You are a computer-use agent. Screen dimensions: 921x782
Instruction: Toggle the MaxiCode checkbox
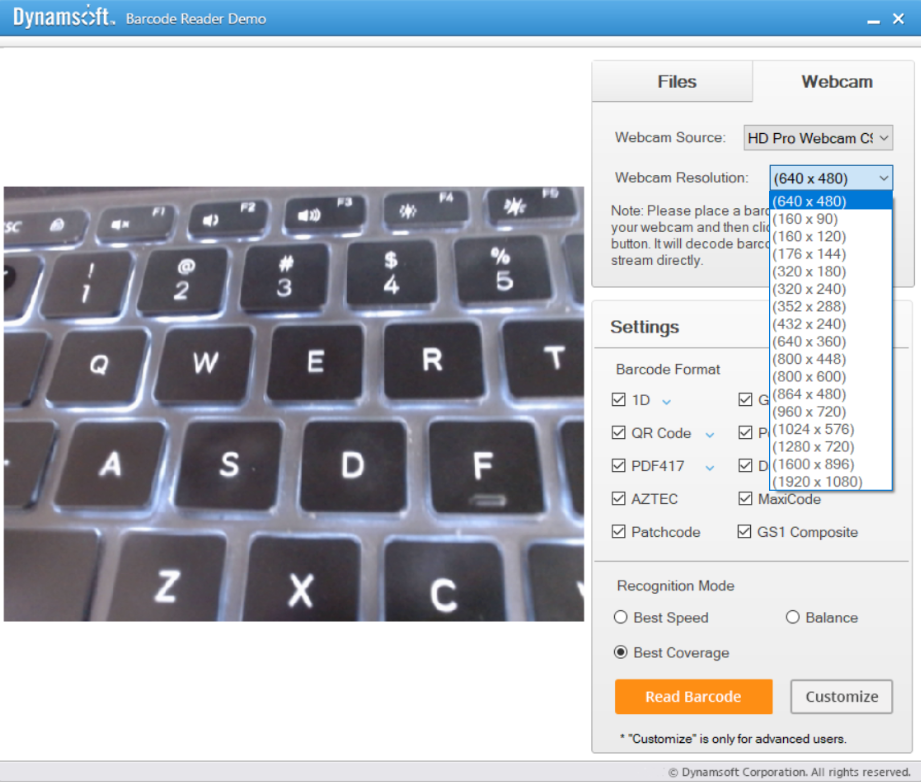(x=745, y=498)
